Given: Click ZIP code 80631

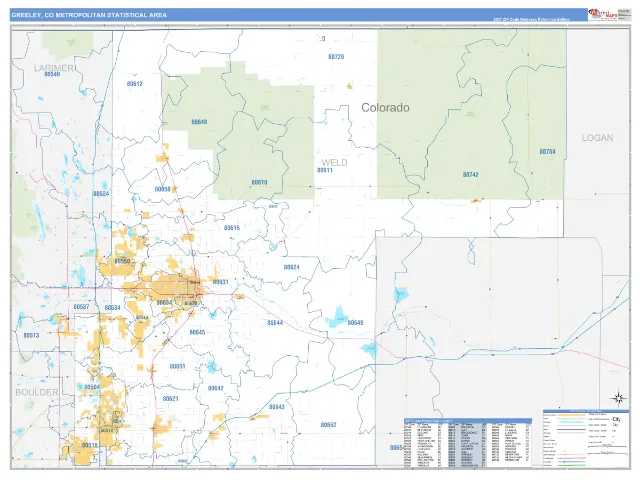Looking at the screenshot, I should [x=220, y=282].
